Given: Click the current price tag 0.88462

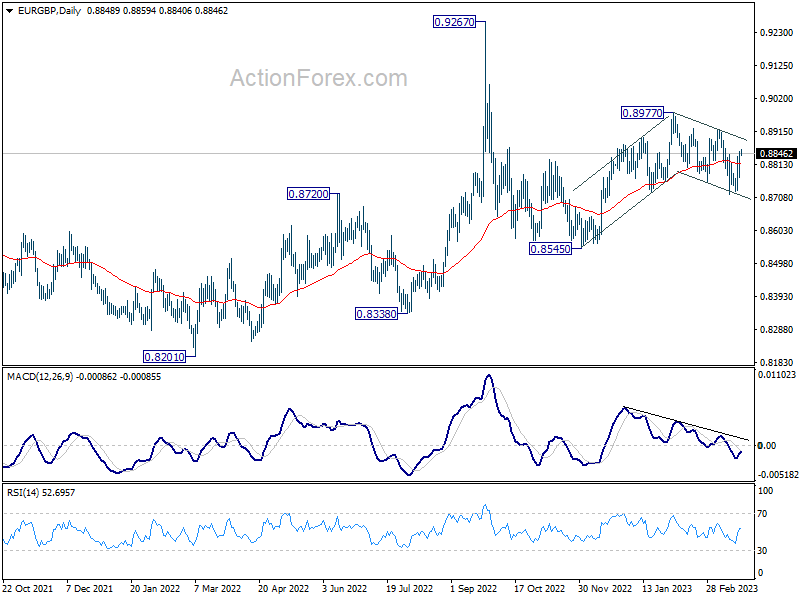Looking at the screenshot, I should (x=776, y=154).
